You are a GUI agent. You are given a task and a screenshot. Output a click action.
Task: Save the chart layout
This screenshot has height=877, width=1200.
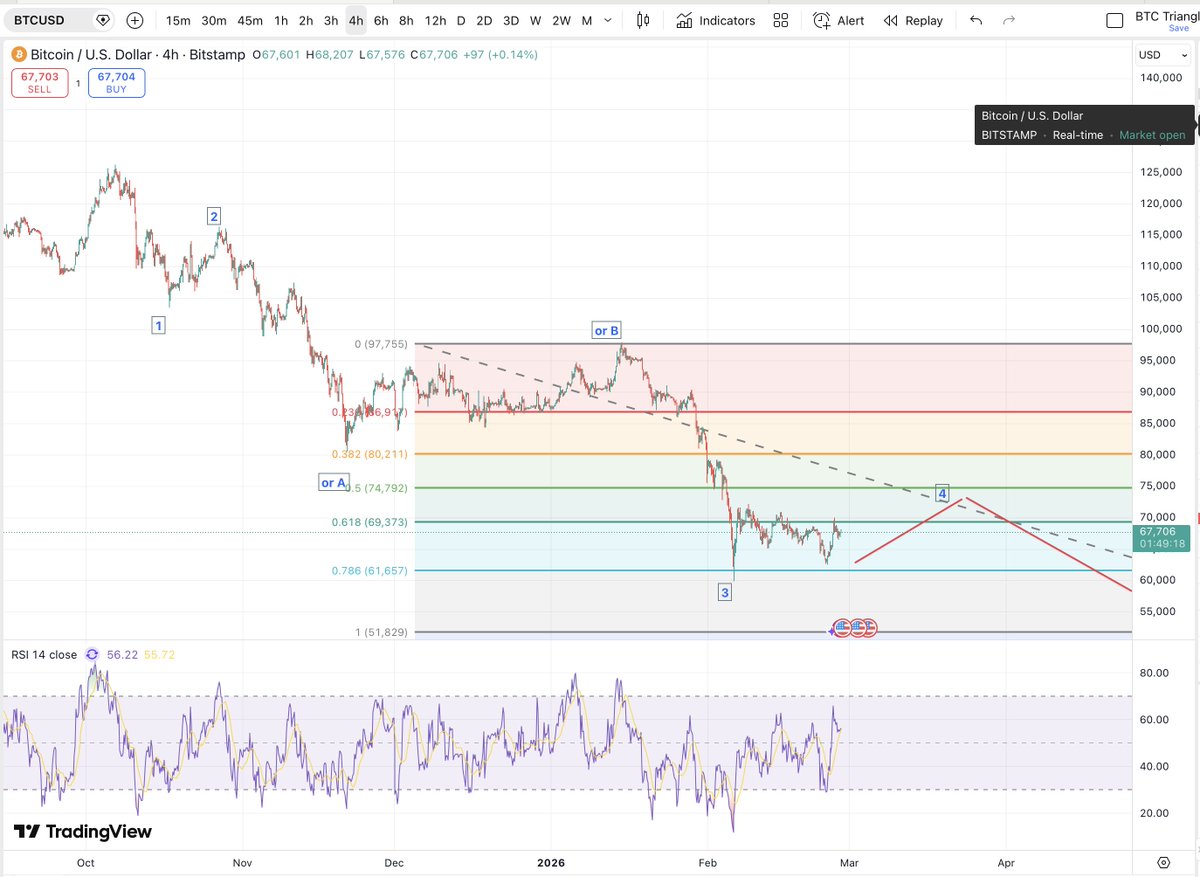[x=1179, y=29]
